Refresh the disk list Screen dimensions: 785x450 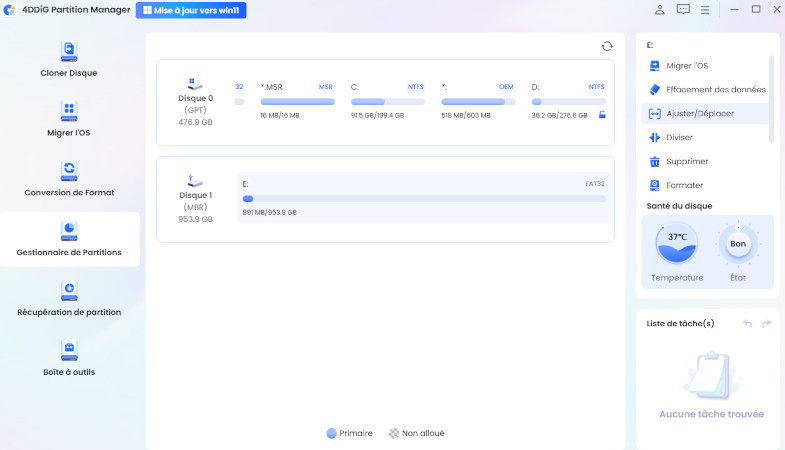(x=607, y=46)
